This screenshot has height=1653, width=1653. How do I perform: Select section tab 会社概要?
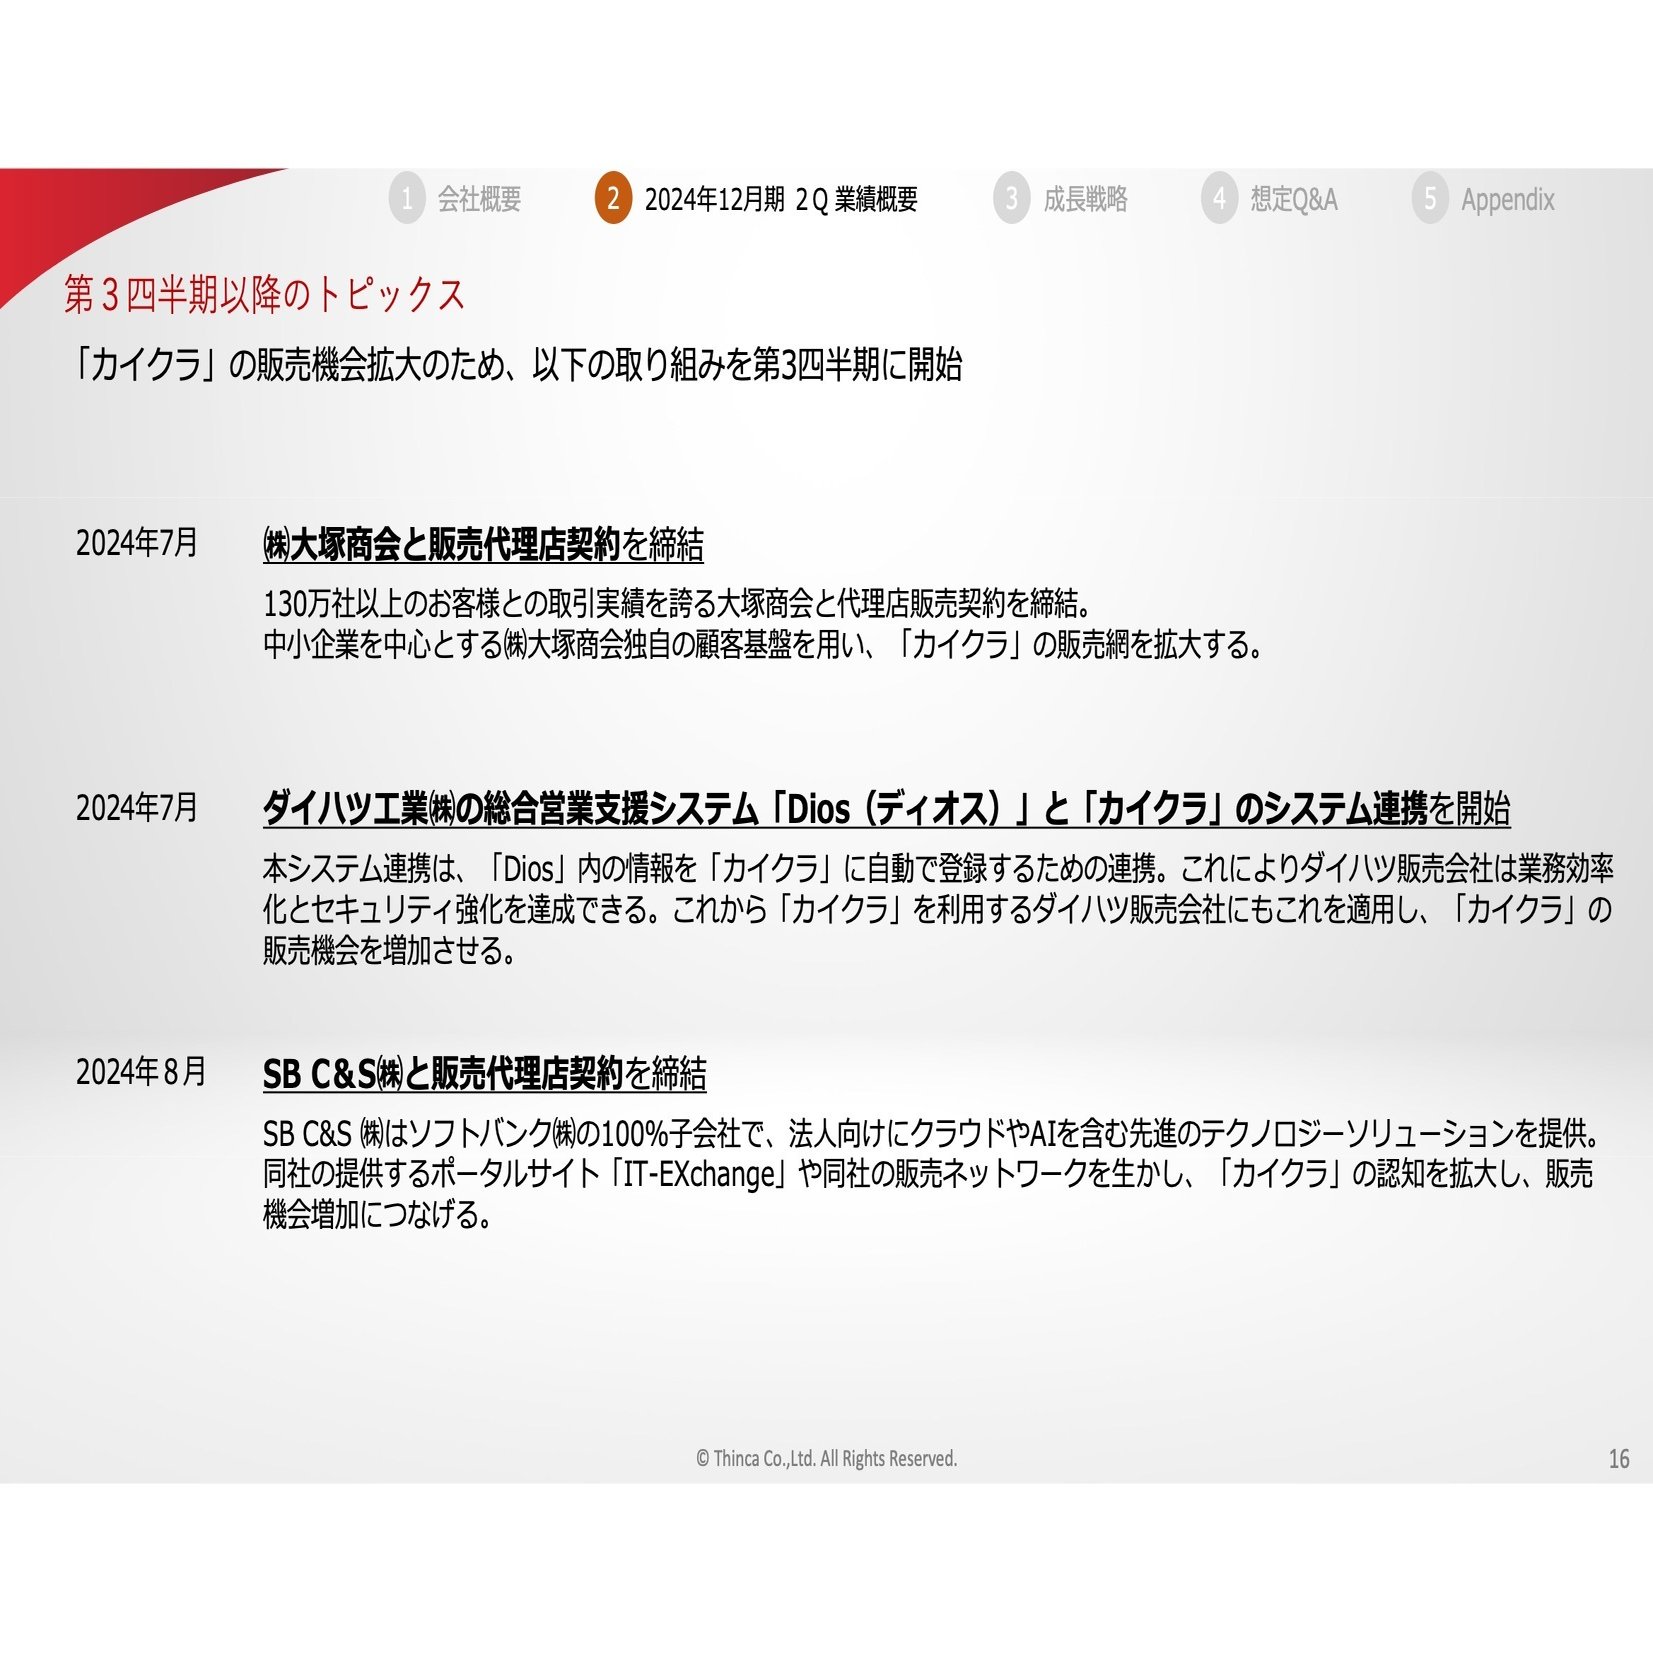[x=479, y=199]
